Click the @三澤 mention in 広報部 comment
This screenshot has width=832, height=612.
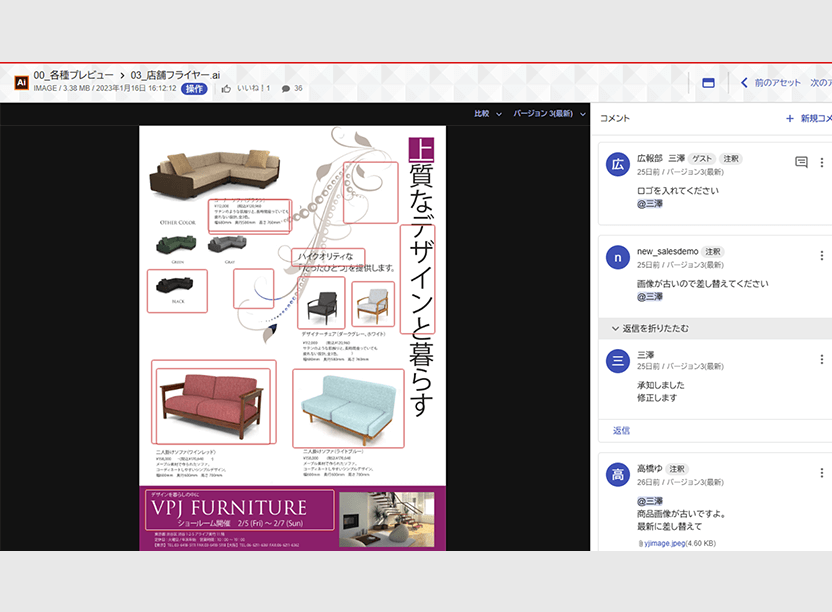[650, 204]
